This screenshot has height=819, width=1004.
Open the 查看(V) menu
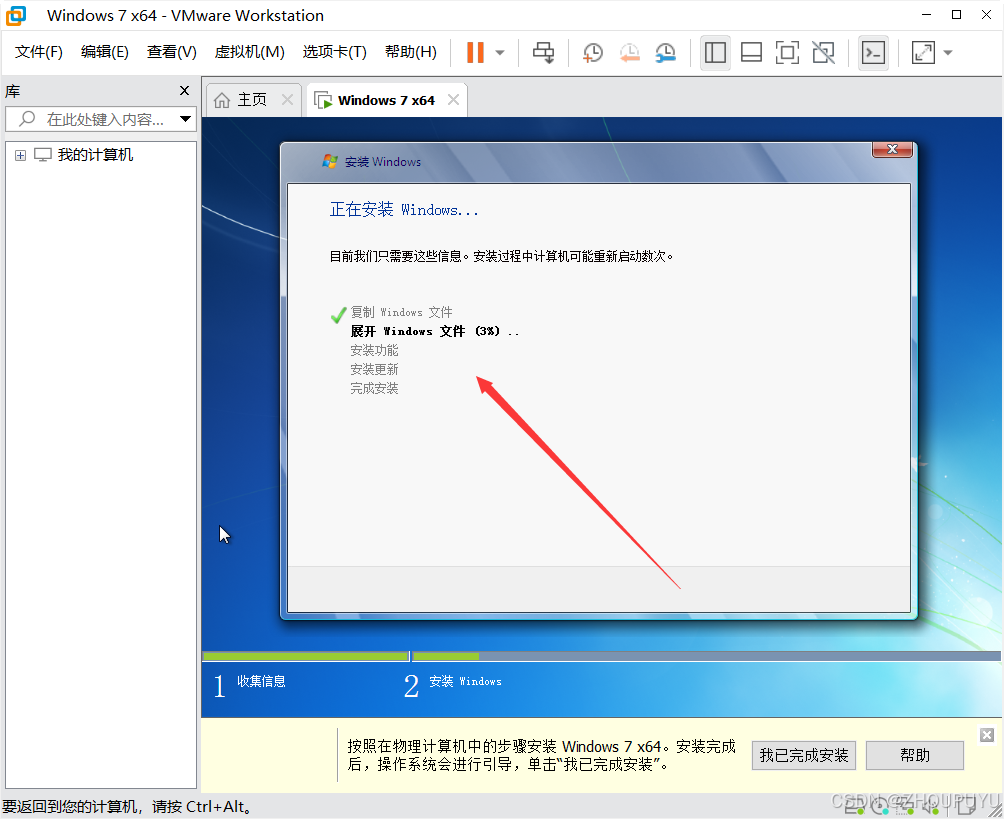[172, 52]
